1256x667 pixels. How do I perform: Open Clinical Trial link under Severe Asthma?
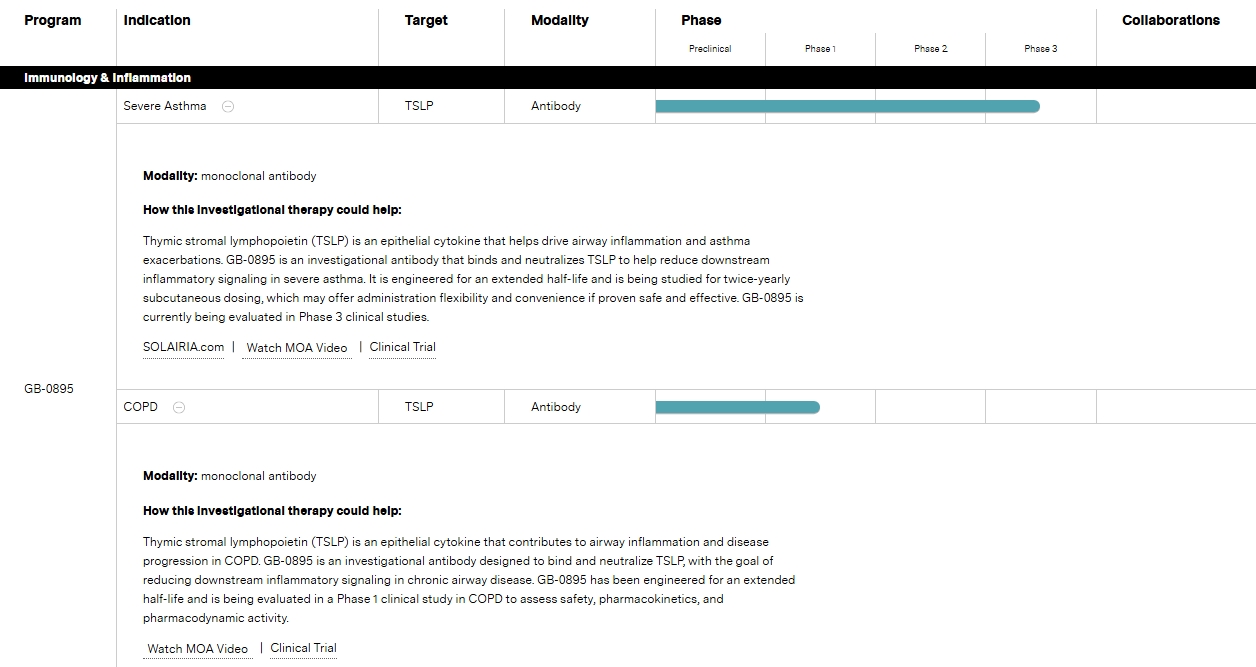pyautogui.click(x=403, y=347)
